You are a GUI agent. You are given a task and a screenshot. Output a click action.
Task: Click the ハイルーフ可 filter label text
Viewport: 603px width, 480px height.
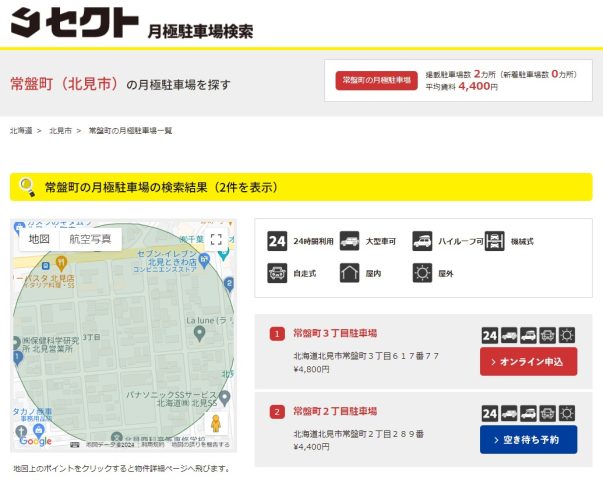[461, 241]
